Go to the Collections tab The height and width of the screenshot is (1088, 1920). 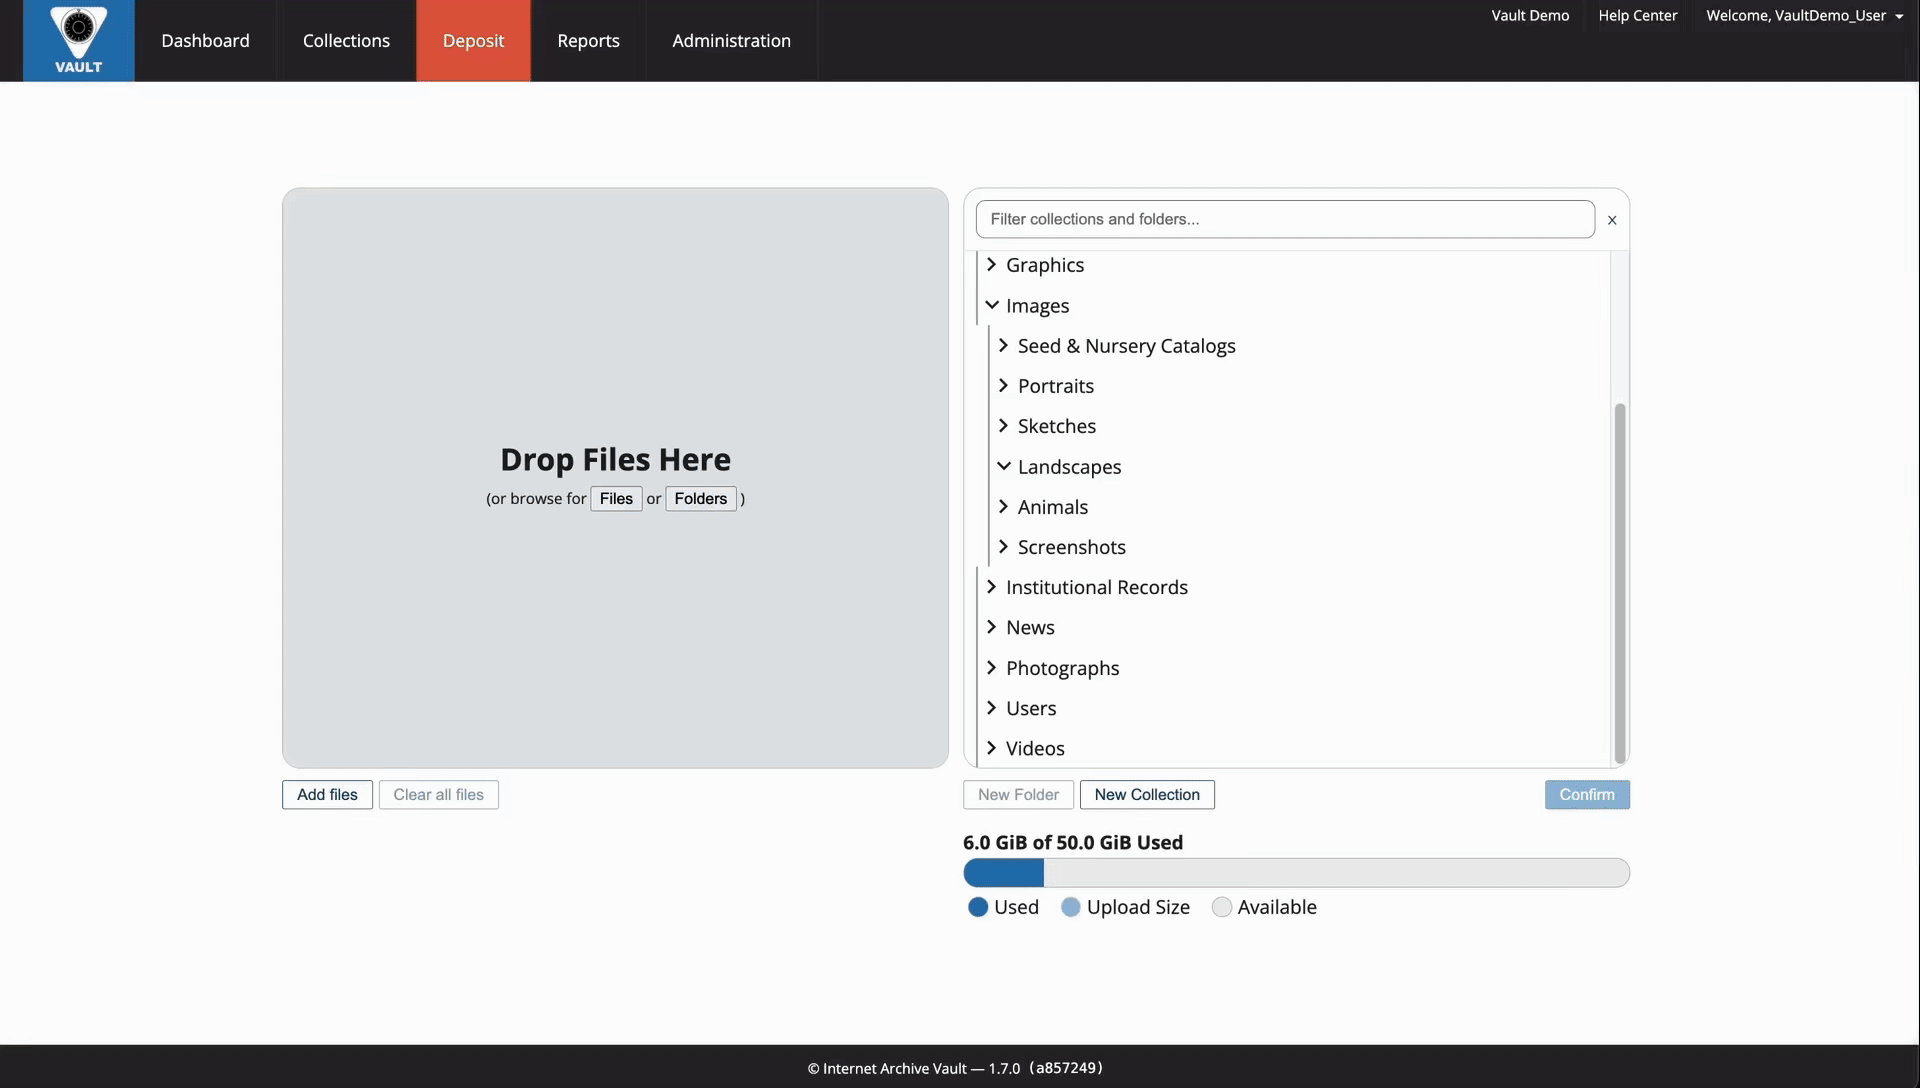346,40
